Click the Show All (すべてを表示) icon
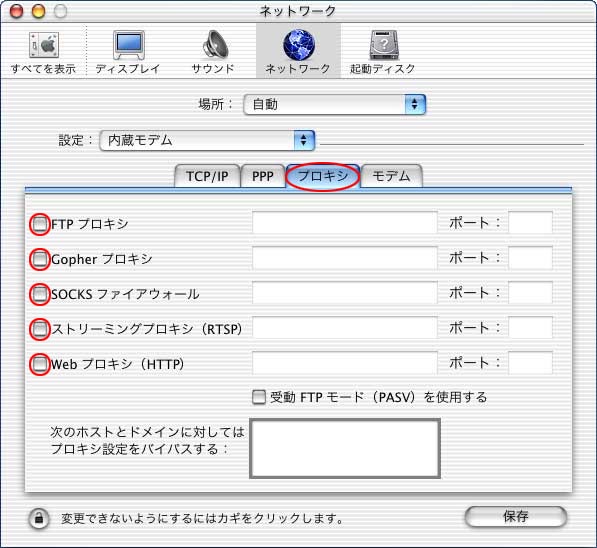This screenshot has height=548, width=597. pyautogui.click(x=43, y=46)
